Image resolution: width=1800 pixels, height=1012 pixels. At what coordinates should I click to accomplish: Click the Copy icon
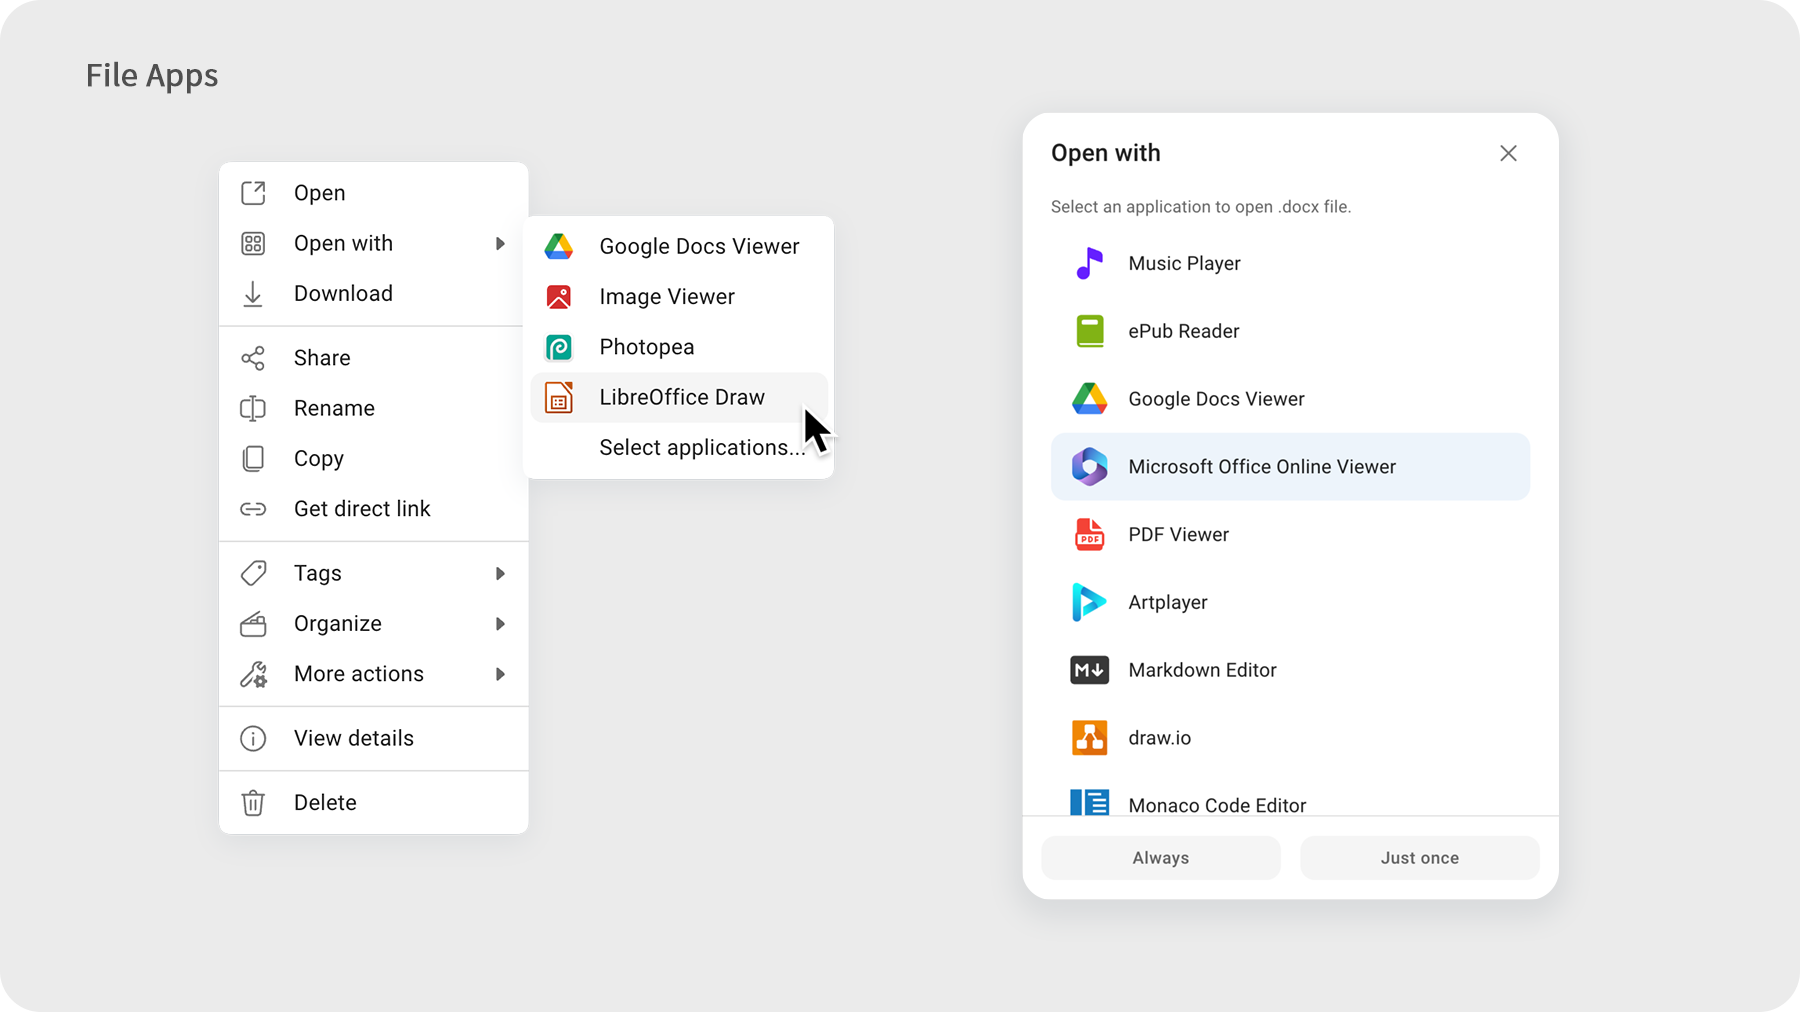[x=253, y=458]
